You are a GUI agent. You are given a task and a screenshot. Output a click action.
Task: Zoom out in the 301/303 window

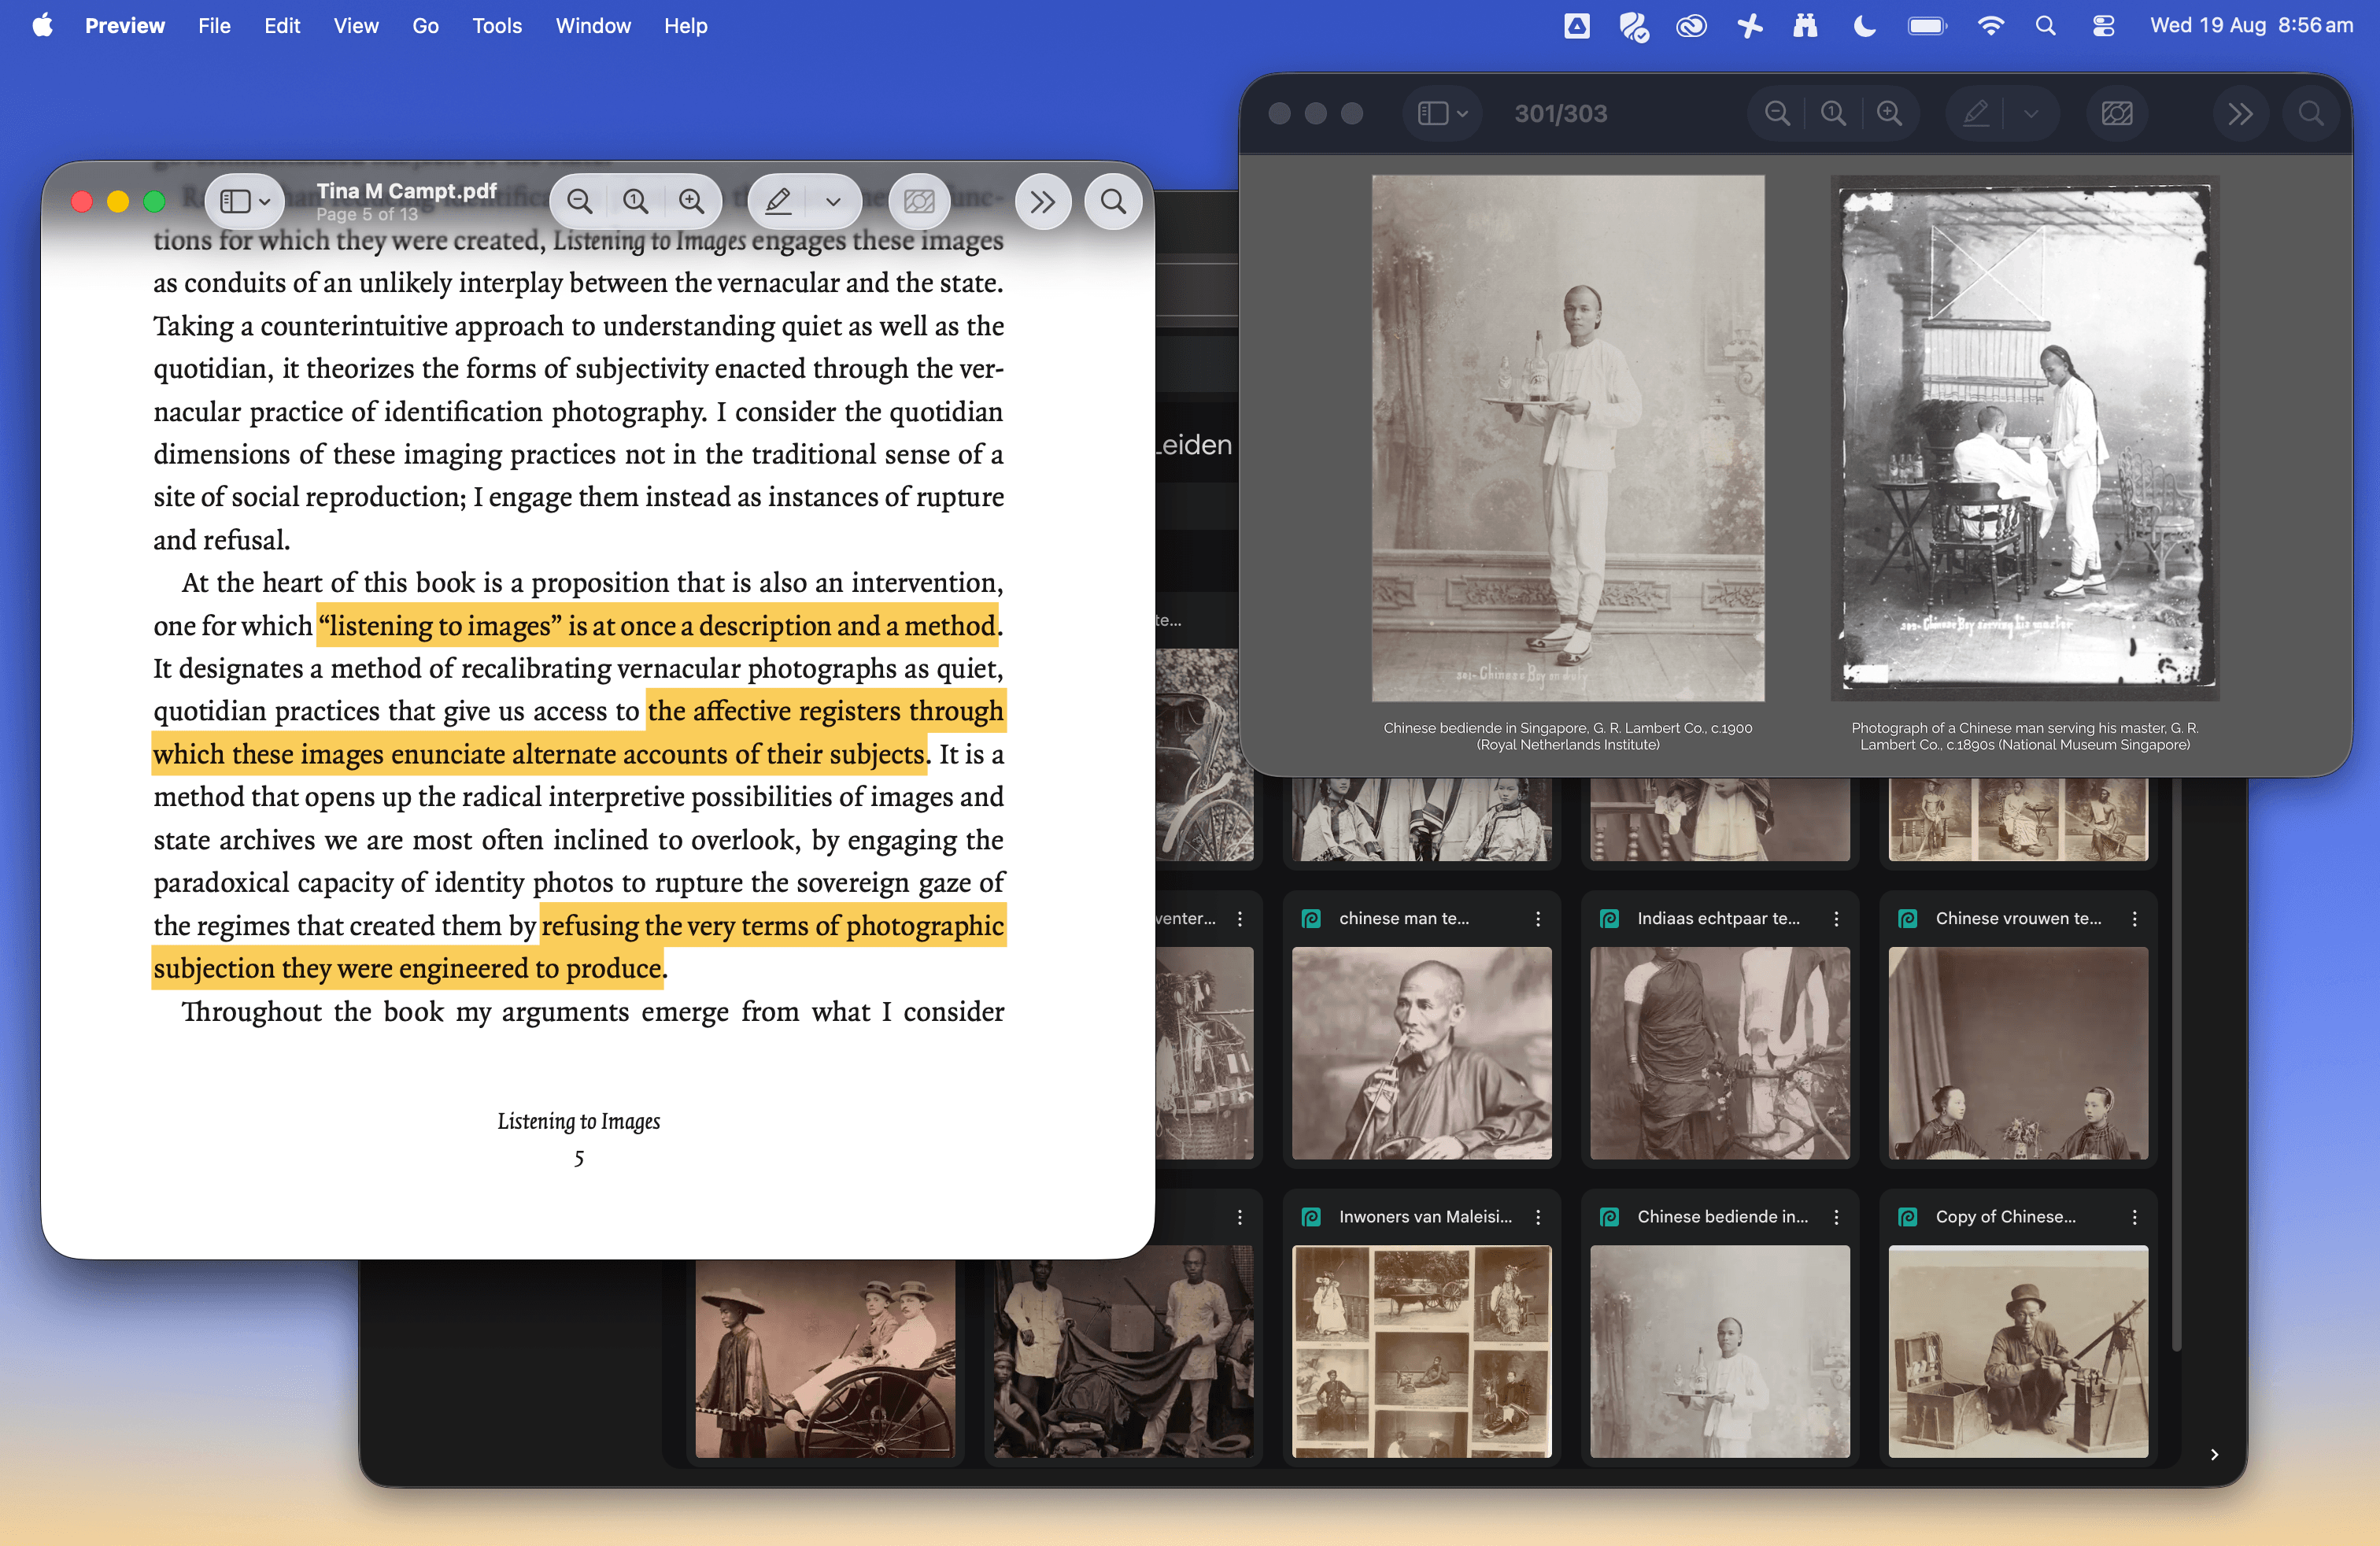coord(1777,113)
